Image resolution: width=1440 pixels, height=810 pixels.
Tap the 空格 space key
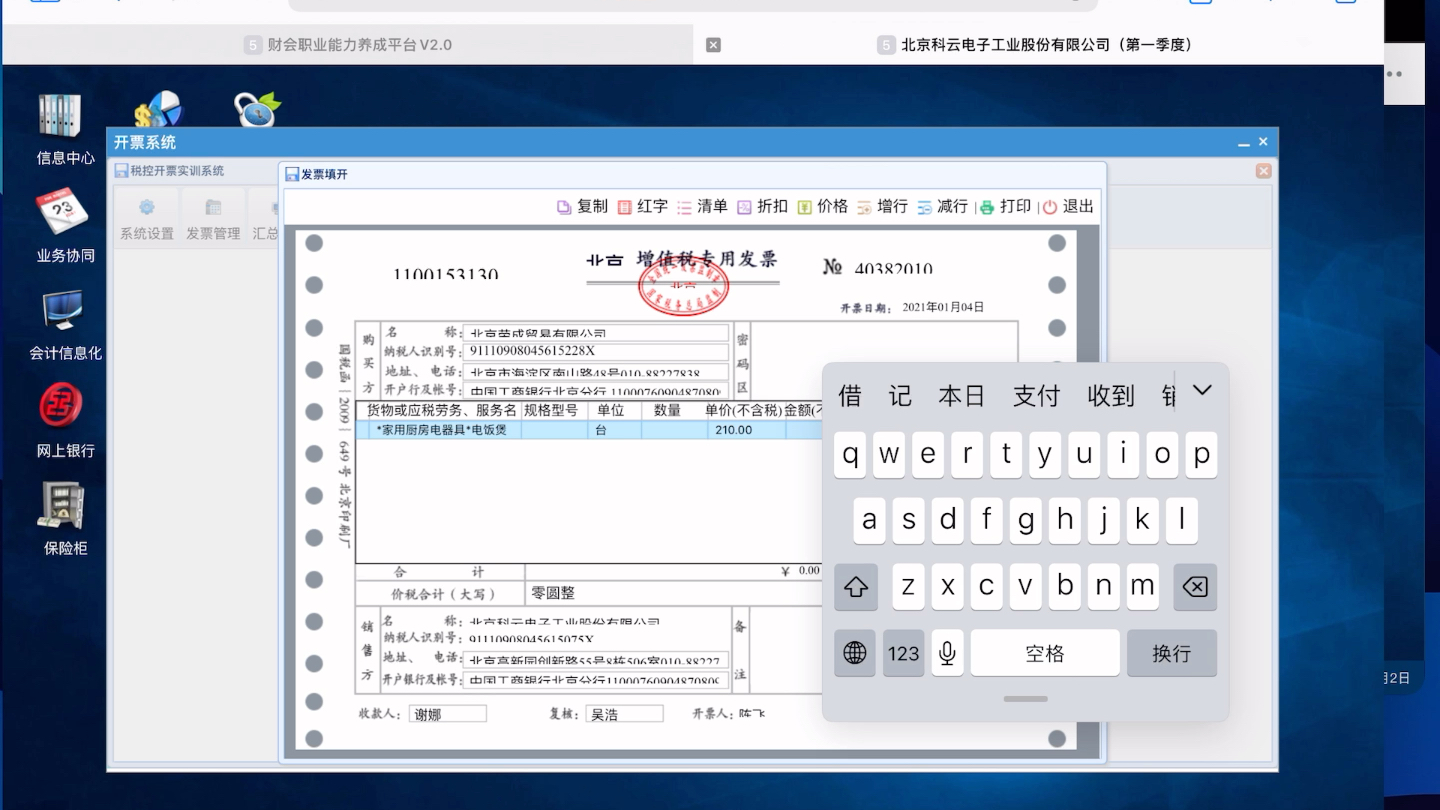click(x=1045, y=653)
